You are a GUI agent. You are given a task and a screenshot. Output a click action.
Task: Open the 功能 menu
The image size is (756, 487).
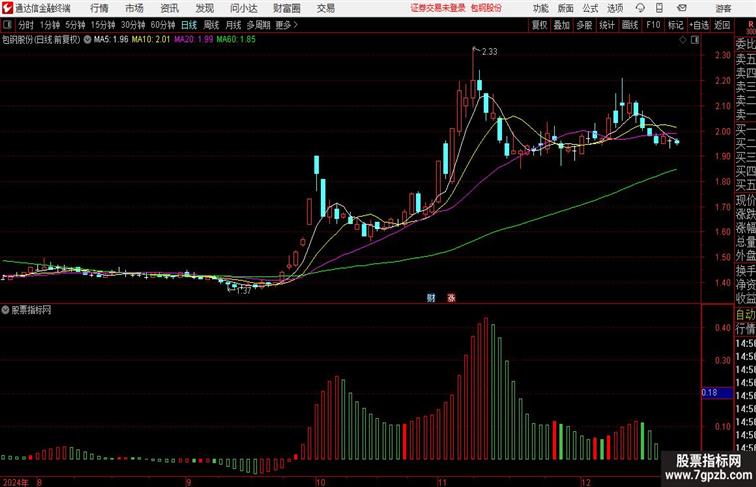(540, 8)
